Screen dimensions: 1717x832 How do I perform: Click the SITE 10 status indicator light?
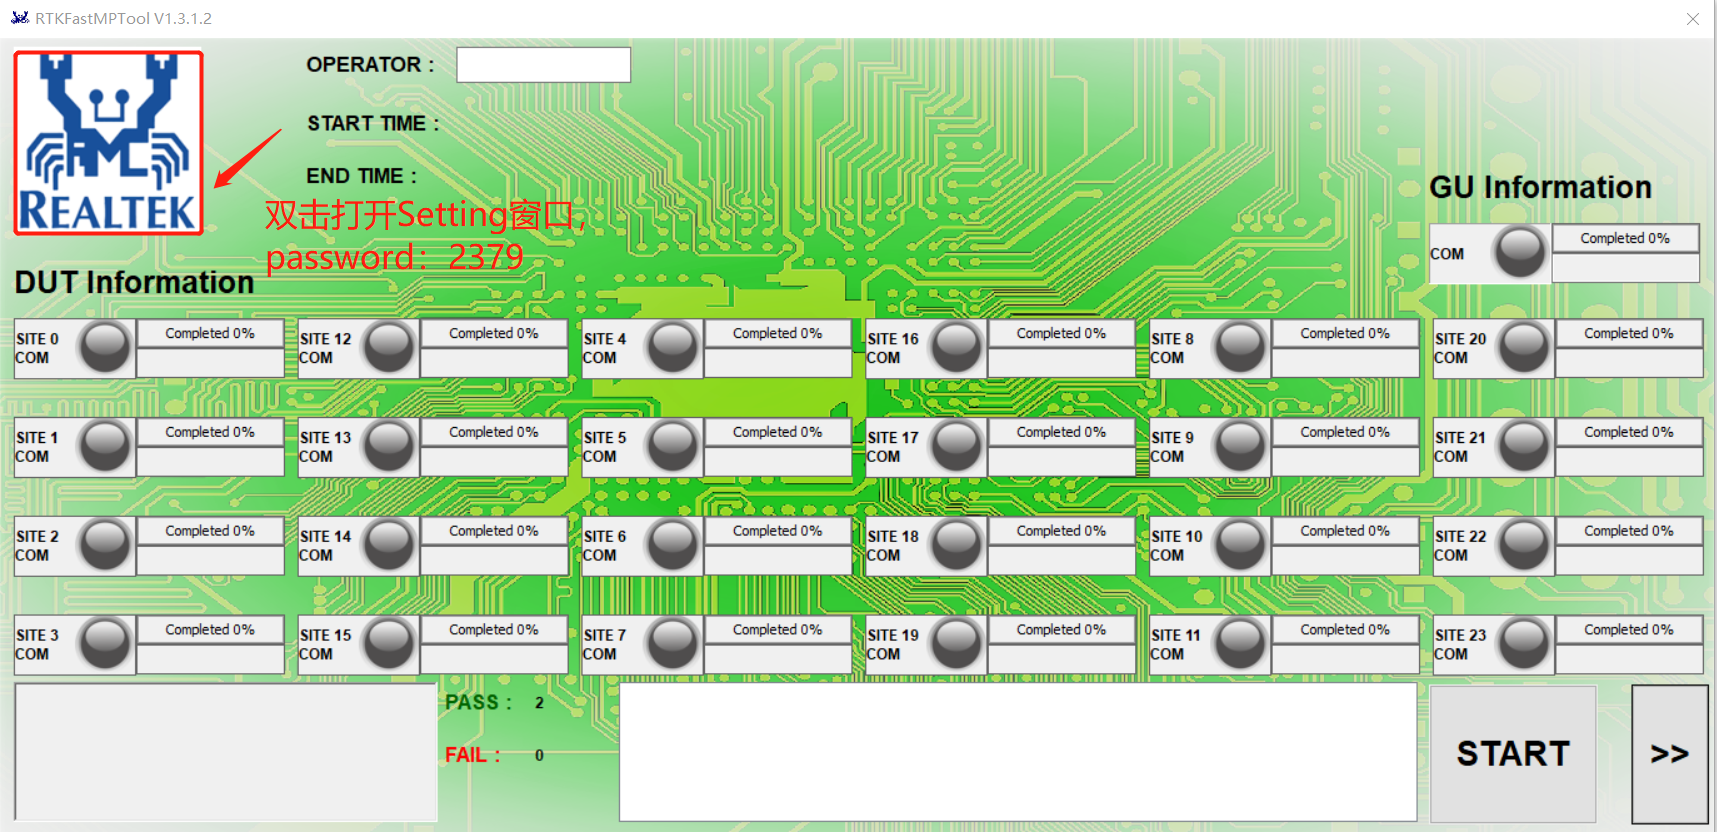coord(1240,544)
